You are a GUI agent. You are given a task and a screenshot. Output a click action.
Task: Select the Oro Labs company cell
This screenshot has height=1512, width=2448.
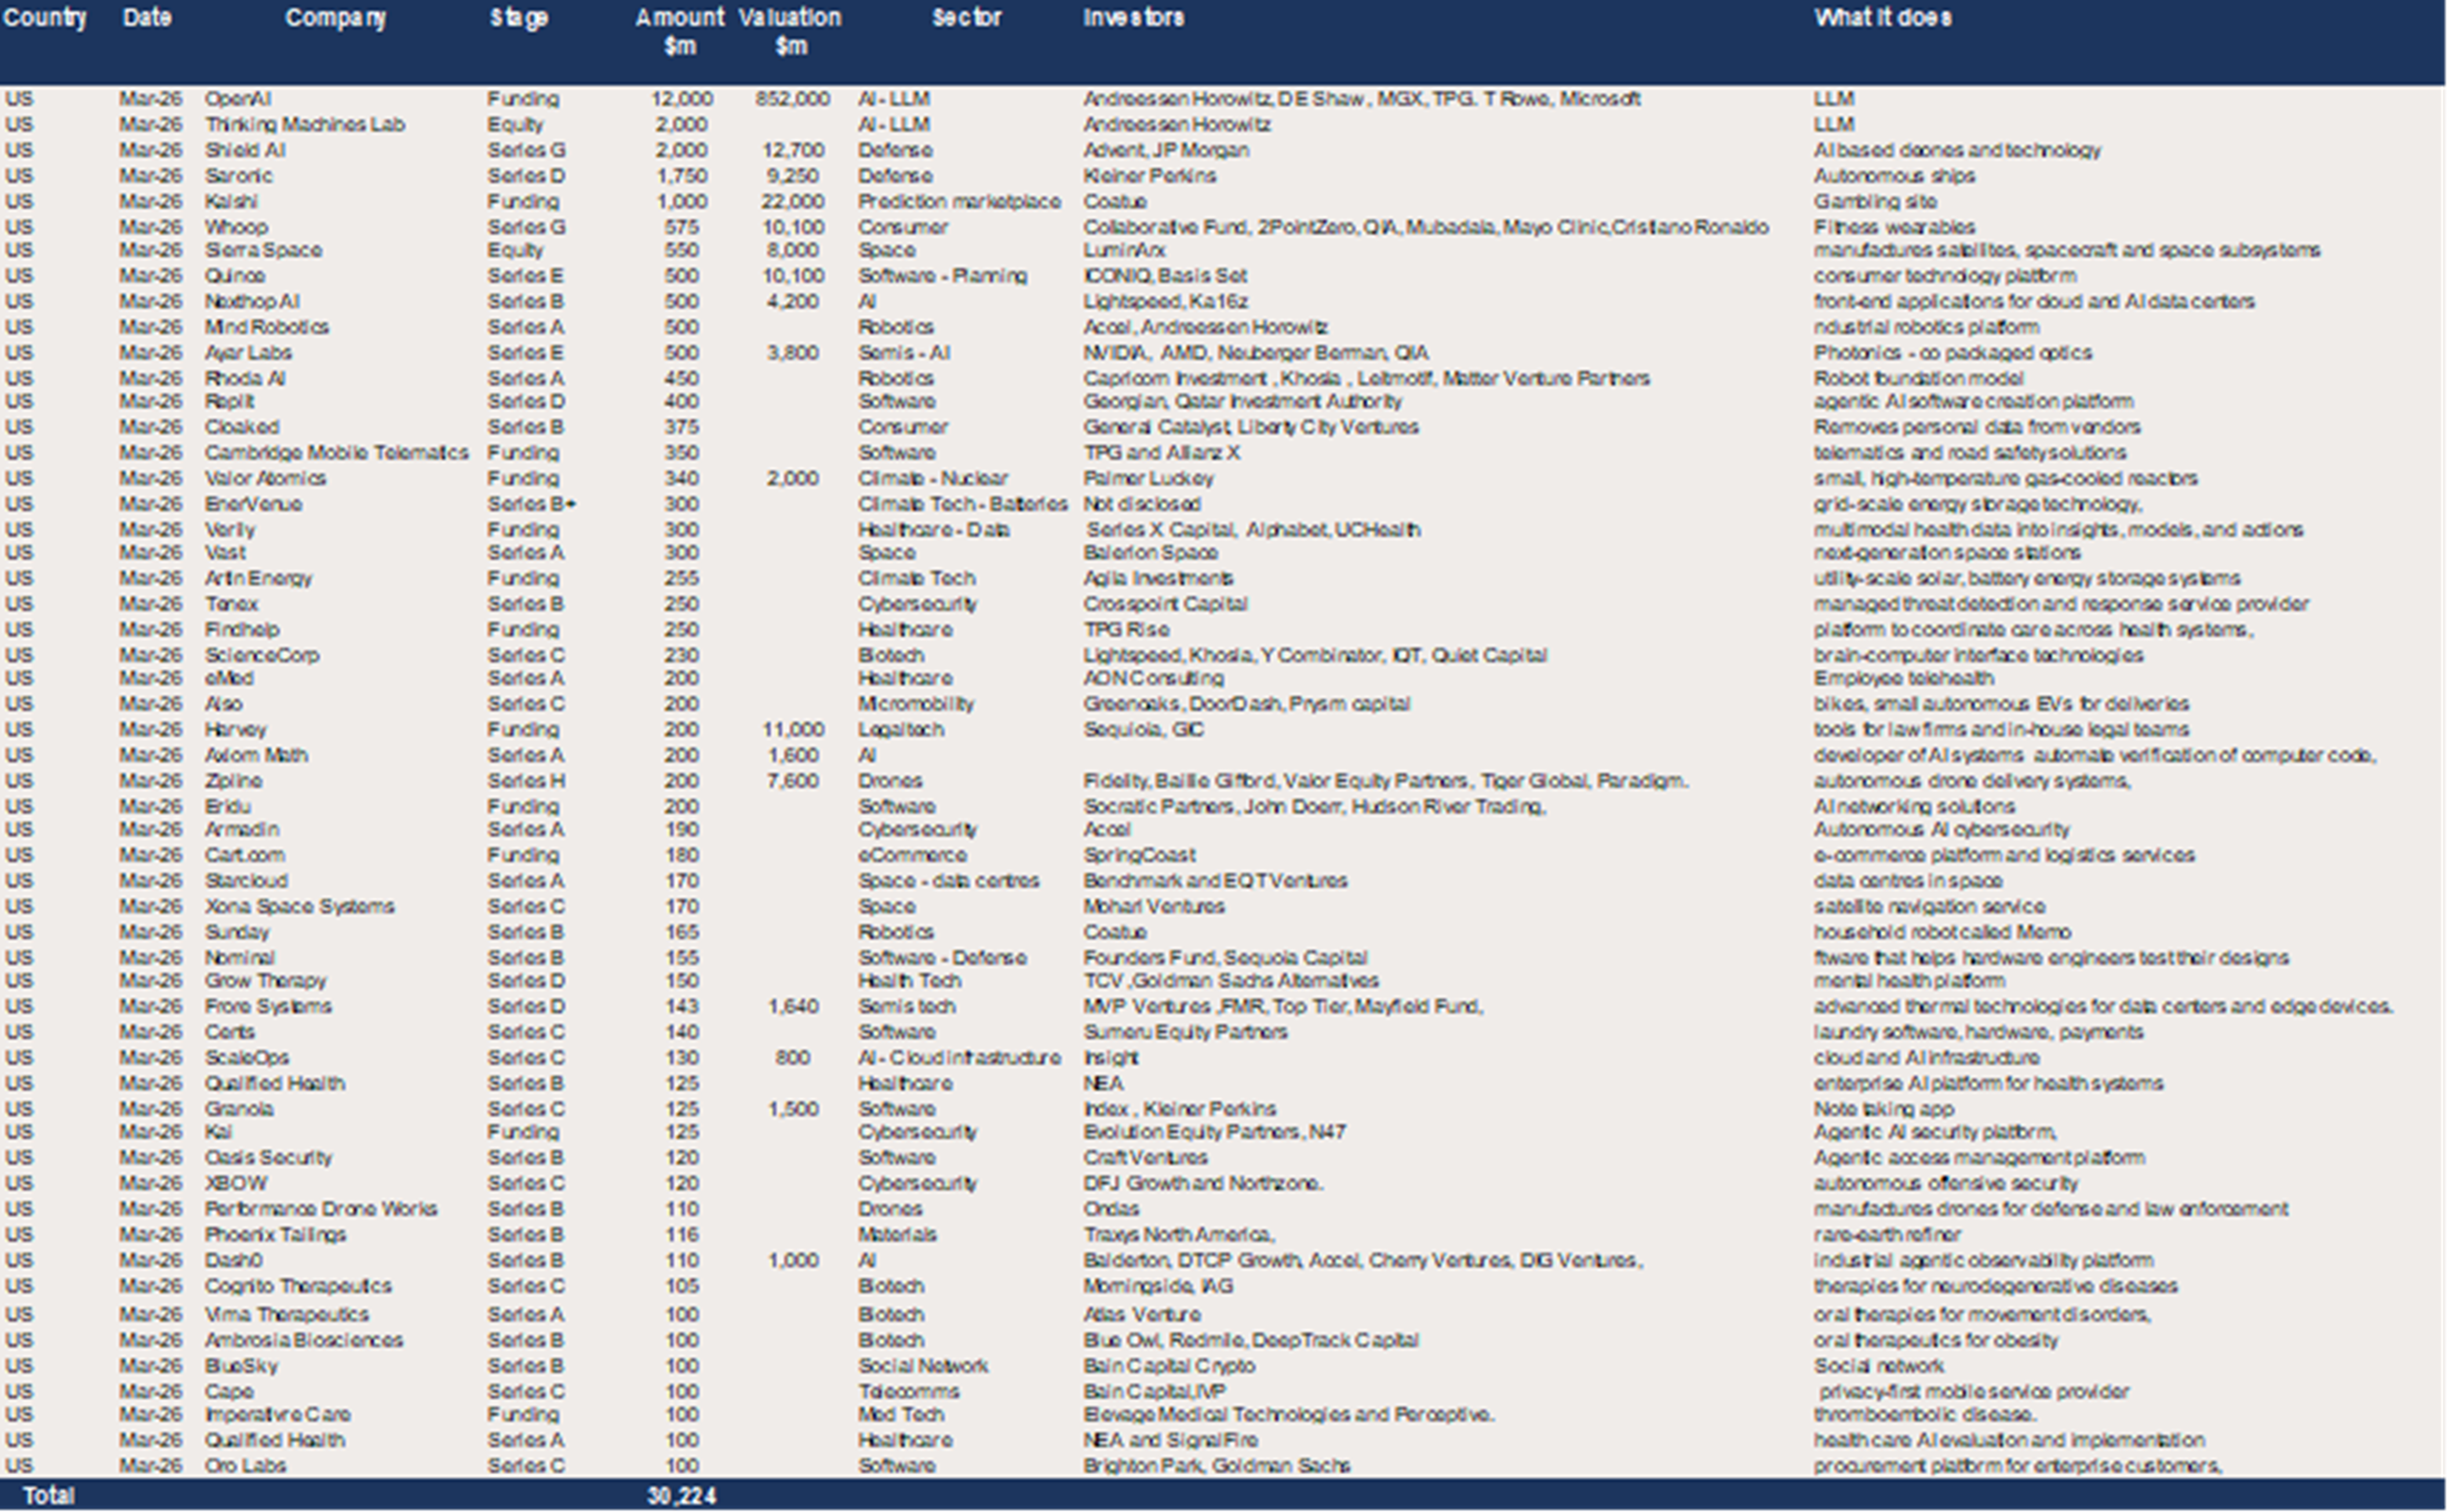(x=245, y=1466)
